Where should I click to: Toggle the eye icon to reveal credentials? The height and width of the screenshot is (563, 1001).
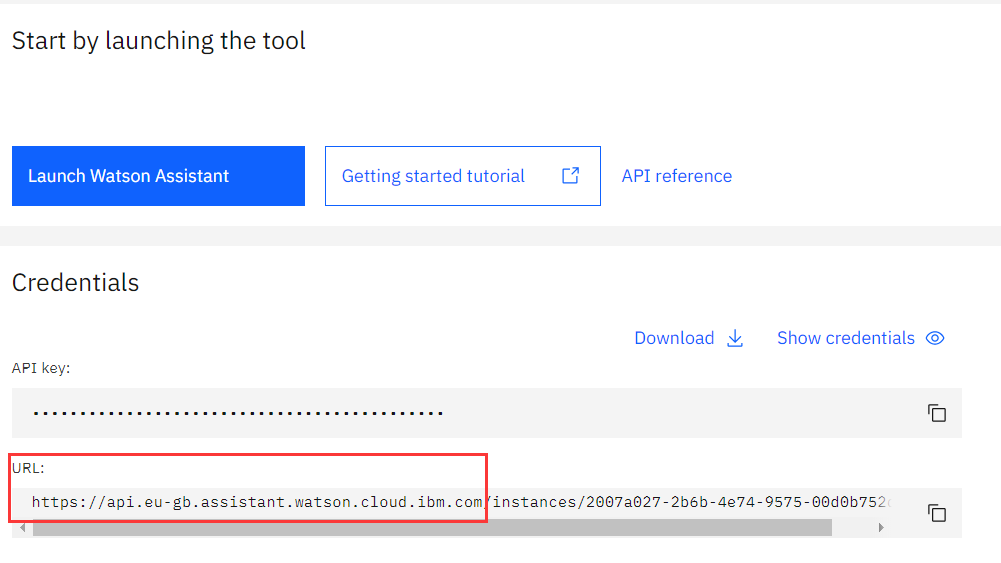pyautogui.click(x=935, y=338)
